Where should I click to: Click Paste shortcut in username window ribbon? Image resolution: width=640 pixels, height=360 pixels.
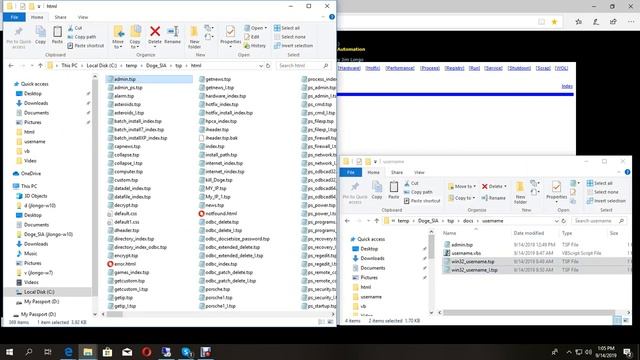click(422, 201)
